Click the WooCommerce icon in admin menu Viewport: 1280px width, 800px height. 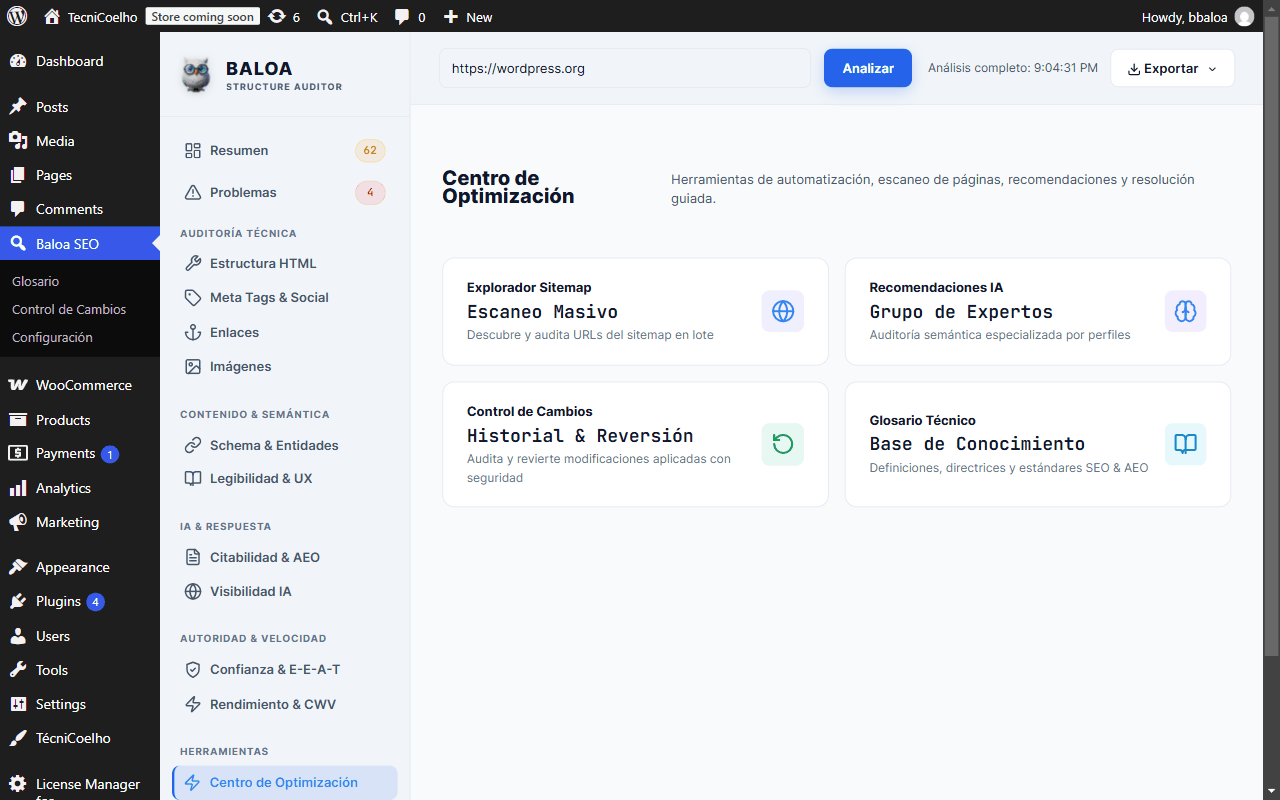pos(18,385)
